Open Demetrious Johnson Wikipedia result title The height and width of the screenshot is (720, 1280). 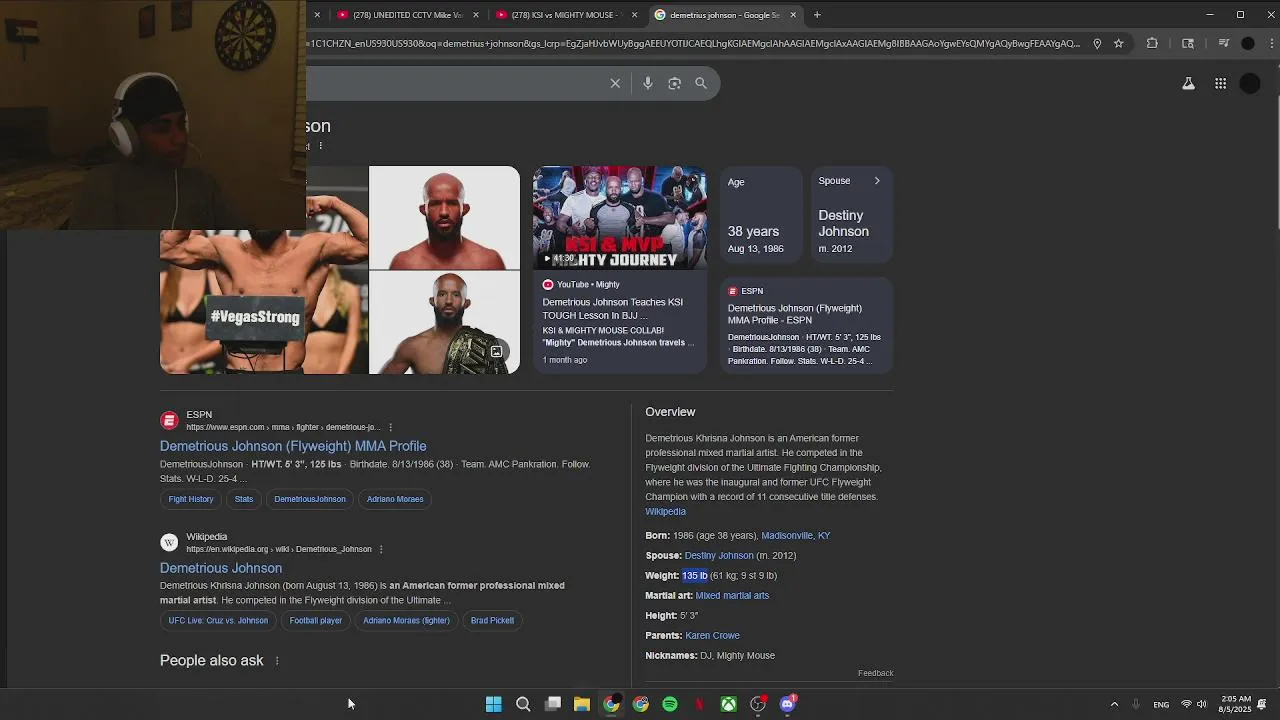221,568
